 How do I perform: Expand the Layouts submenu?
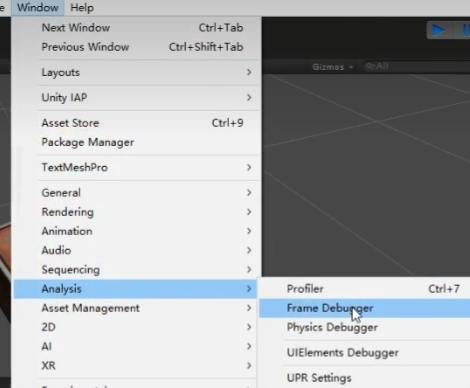135,72
